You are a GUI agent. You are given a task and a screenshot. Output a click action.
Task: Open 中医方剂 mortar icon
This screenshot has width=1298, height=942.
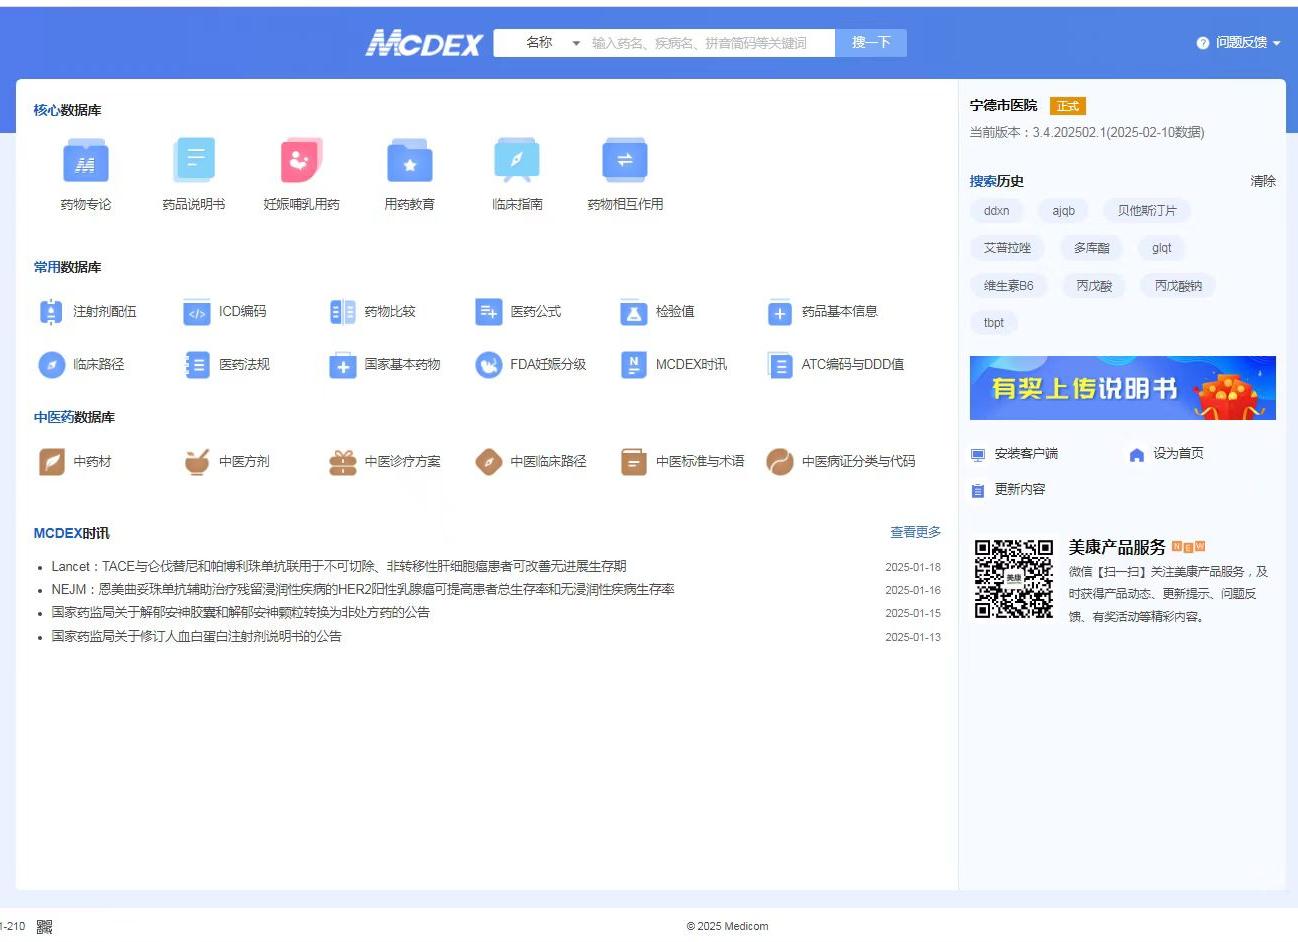(x=197, y=462)
